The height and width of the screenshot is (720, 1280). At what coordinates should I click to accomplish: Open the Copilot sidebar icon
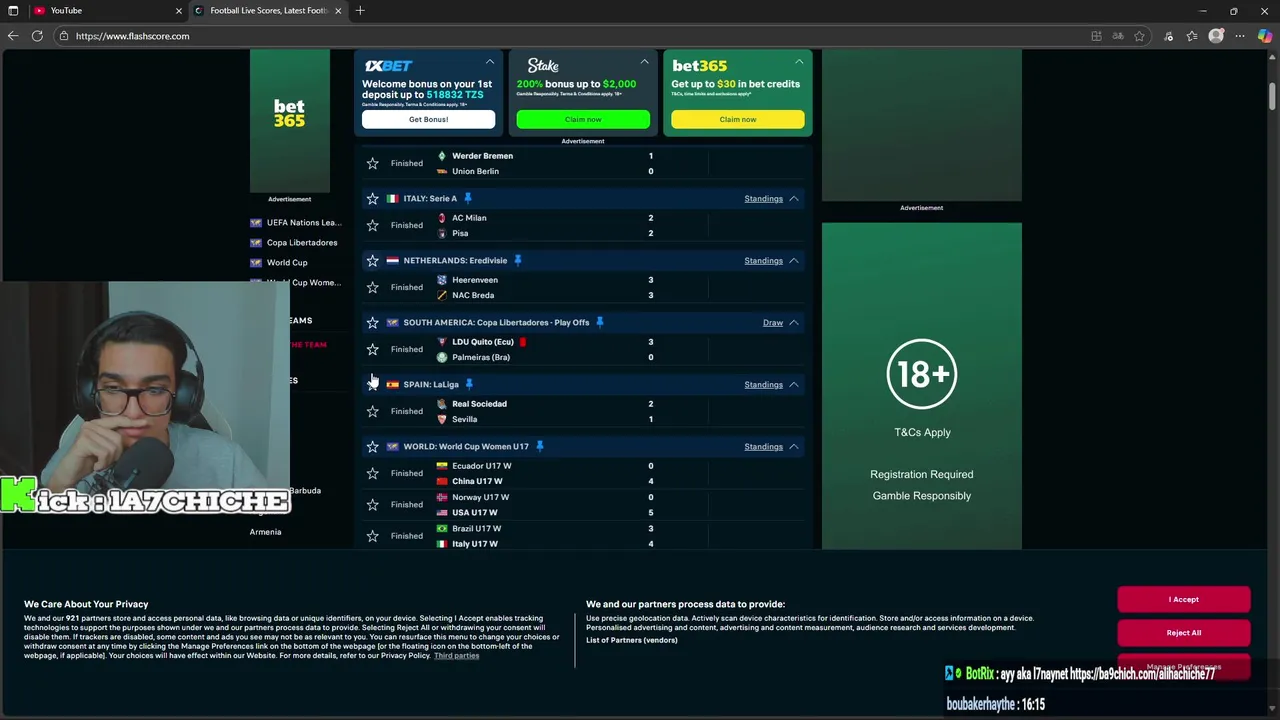pos(1265,36)
